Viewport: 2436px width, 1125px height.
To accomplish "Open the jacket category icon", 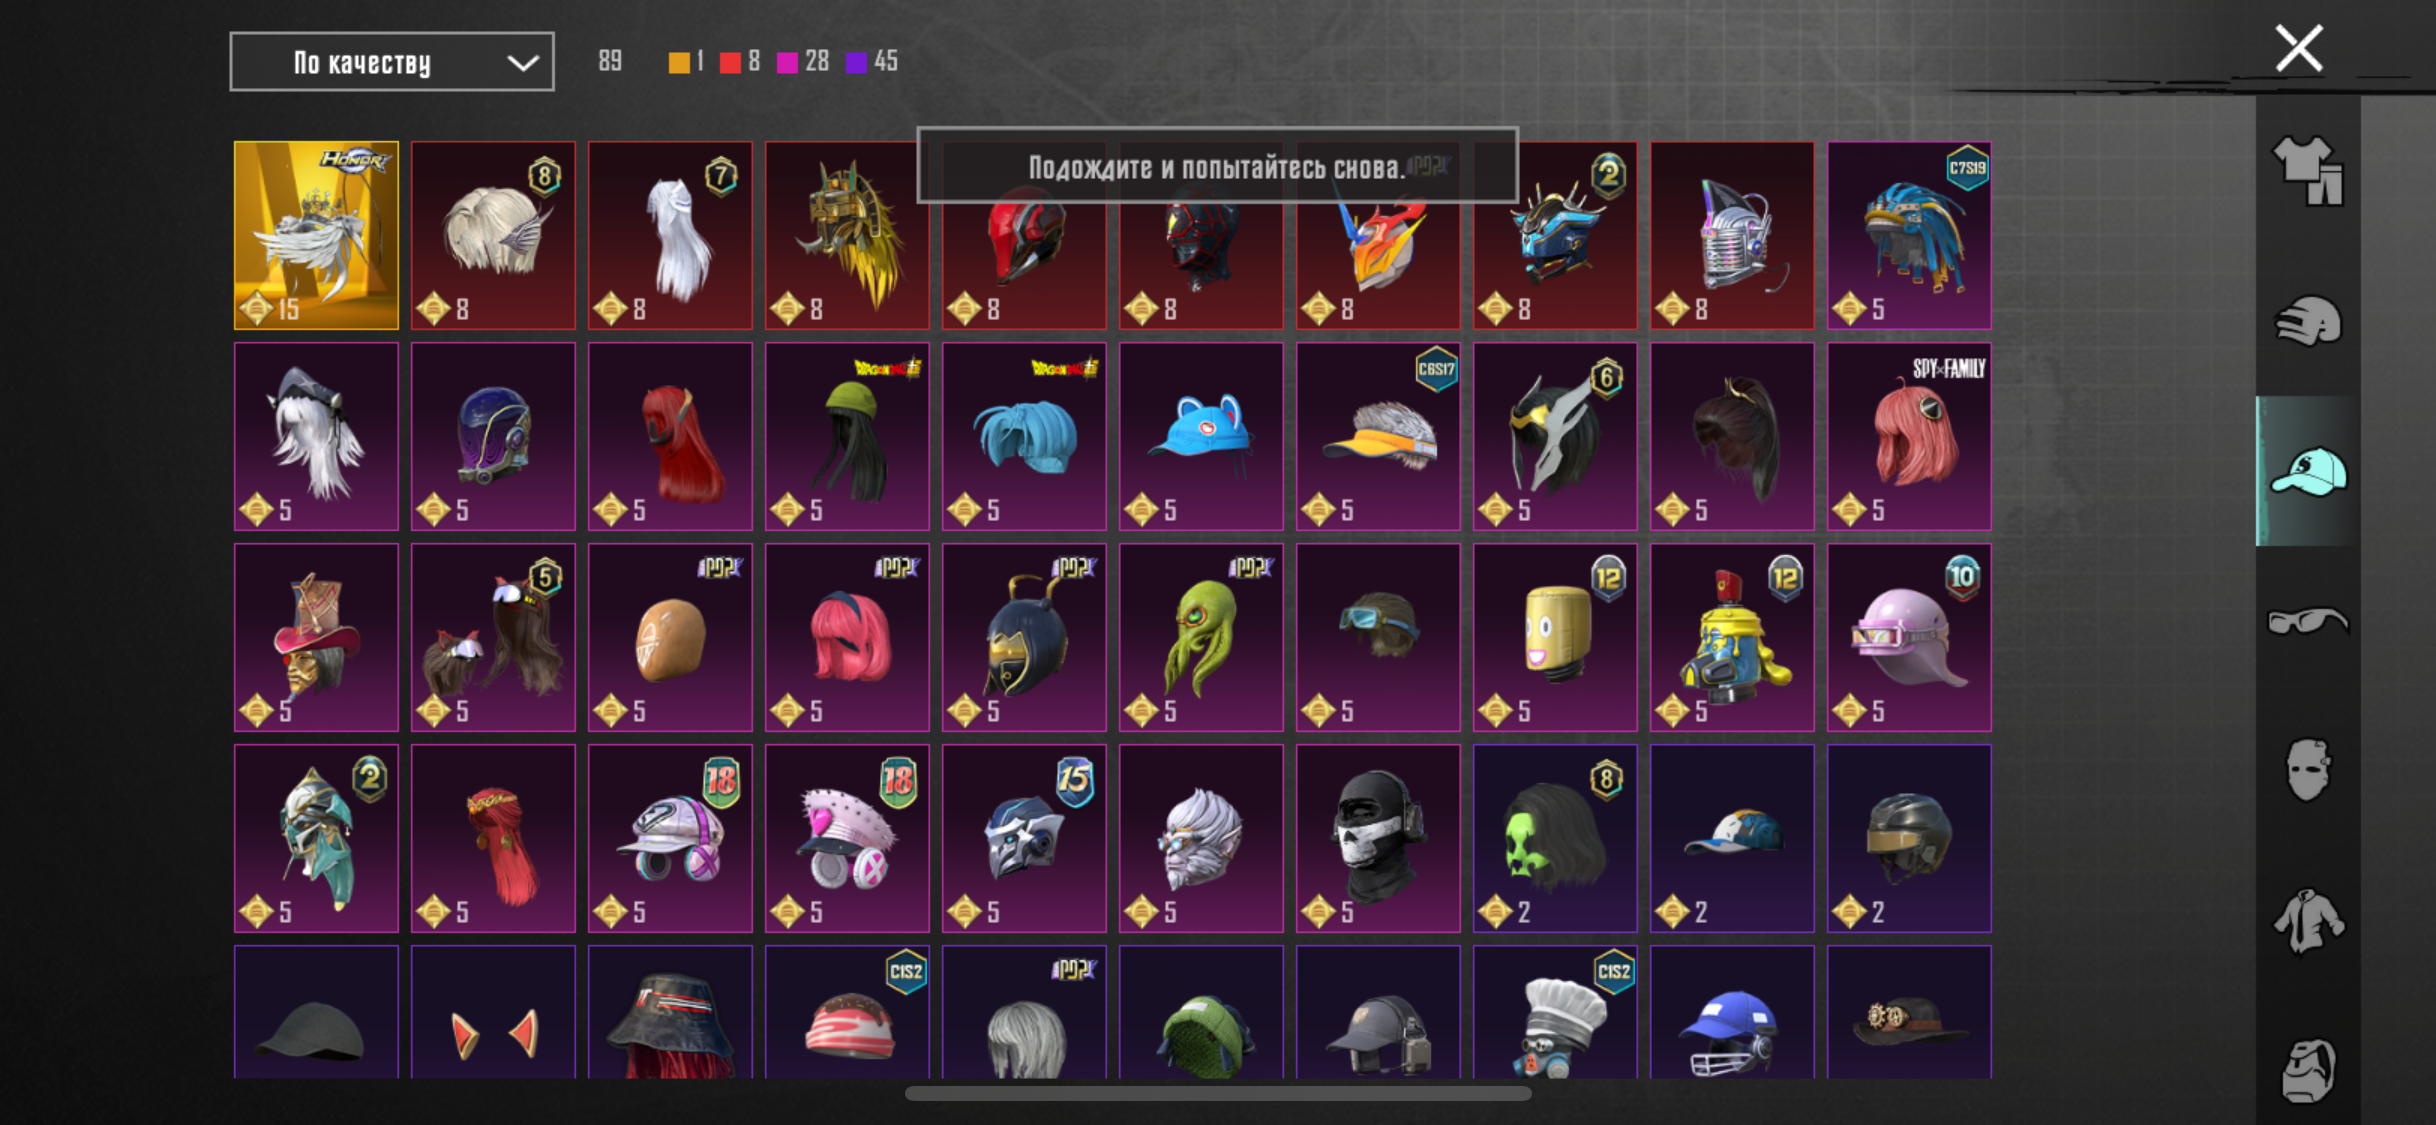I will pyautogui.click(x=2307, y=920).
